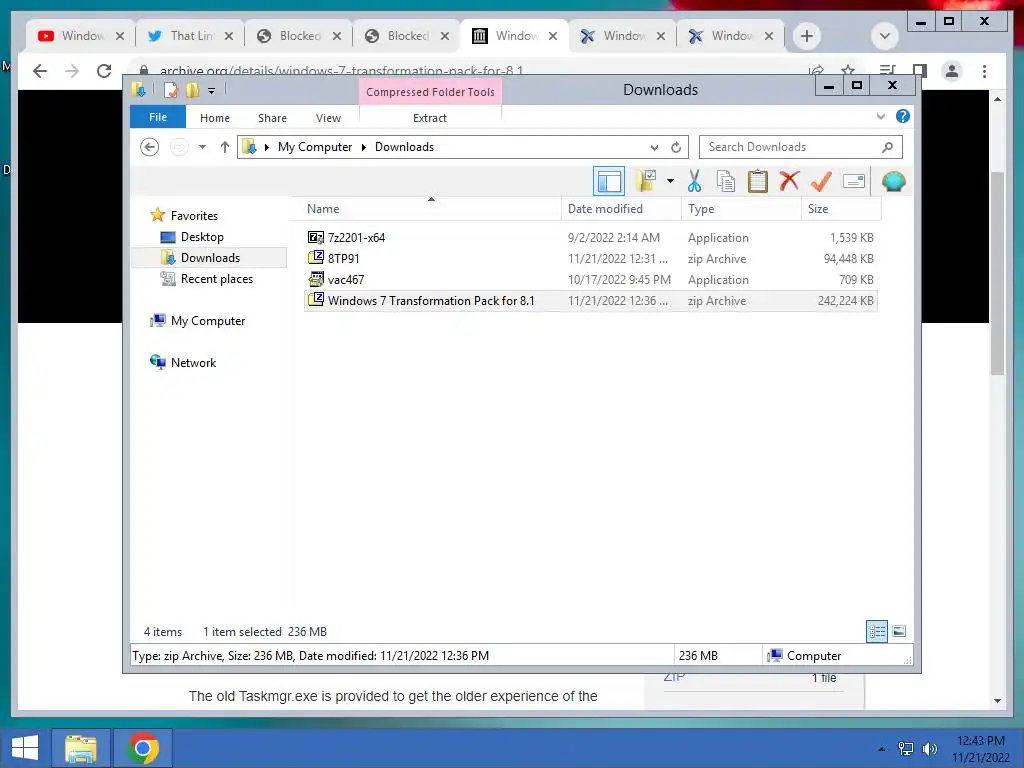The image size is (1024, 768).
Task: Click the search magnifier icon
Action: tap(887, 147)
